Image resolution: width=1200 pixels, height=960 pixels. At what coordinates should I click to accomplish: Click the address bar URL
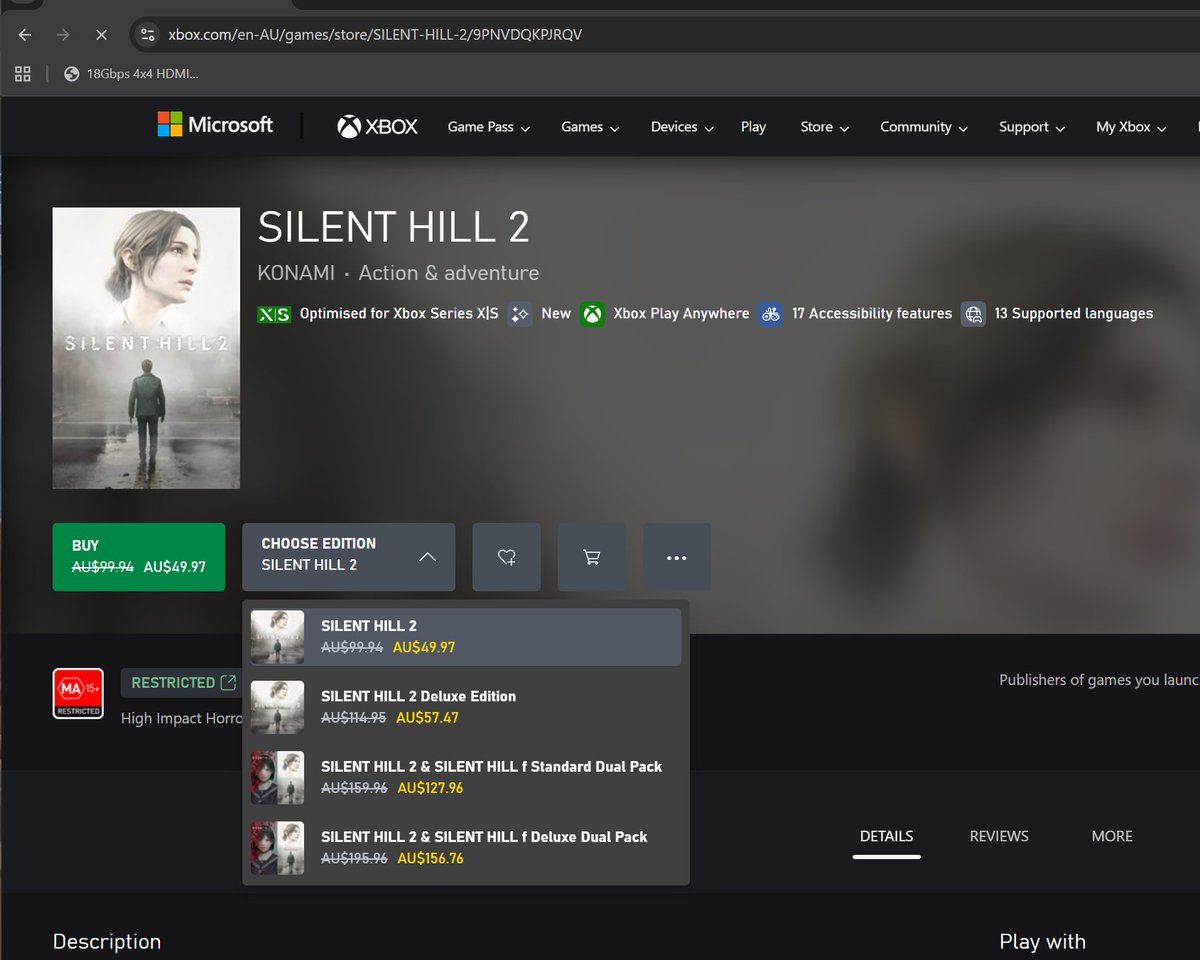click(375, 34)
